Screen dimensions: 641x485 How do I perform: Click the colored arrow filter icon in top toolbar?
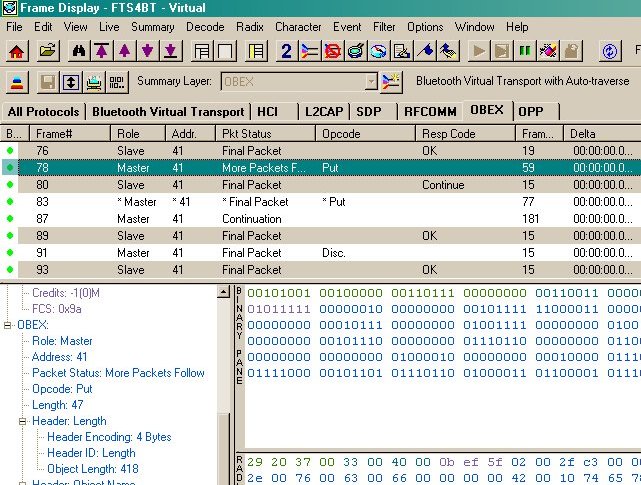309,51
